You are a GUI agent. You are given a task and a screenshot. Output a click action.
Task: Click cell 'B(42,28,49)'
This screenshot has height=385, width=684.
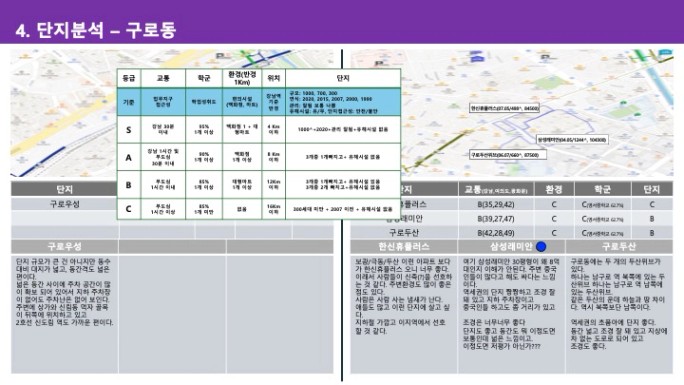pos(496,233)
